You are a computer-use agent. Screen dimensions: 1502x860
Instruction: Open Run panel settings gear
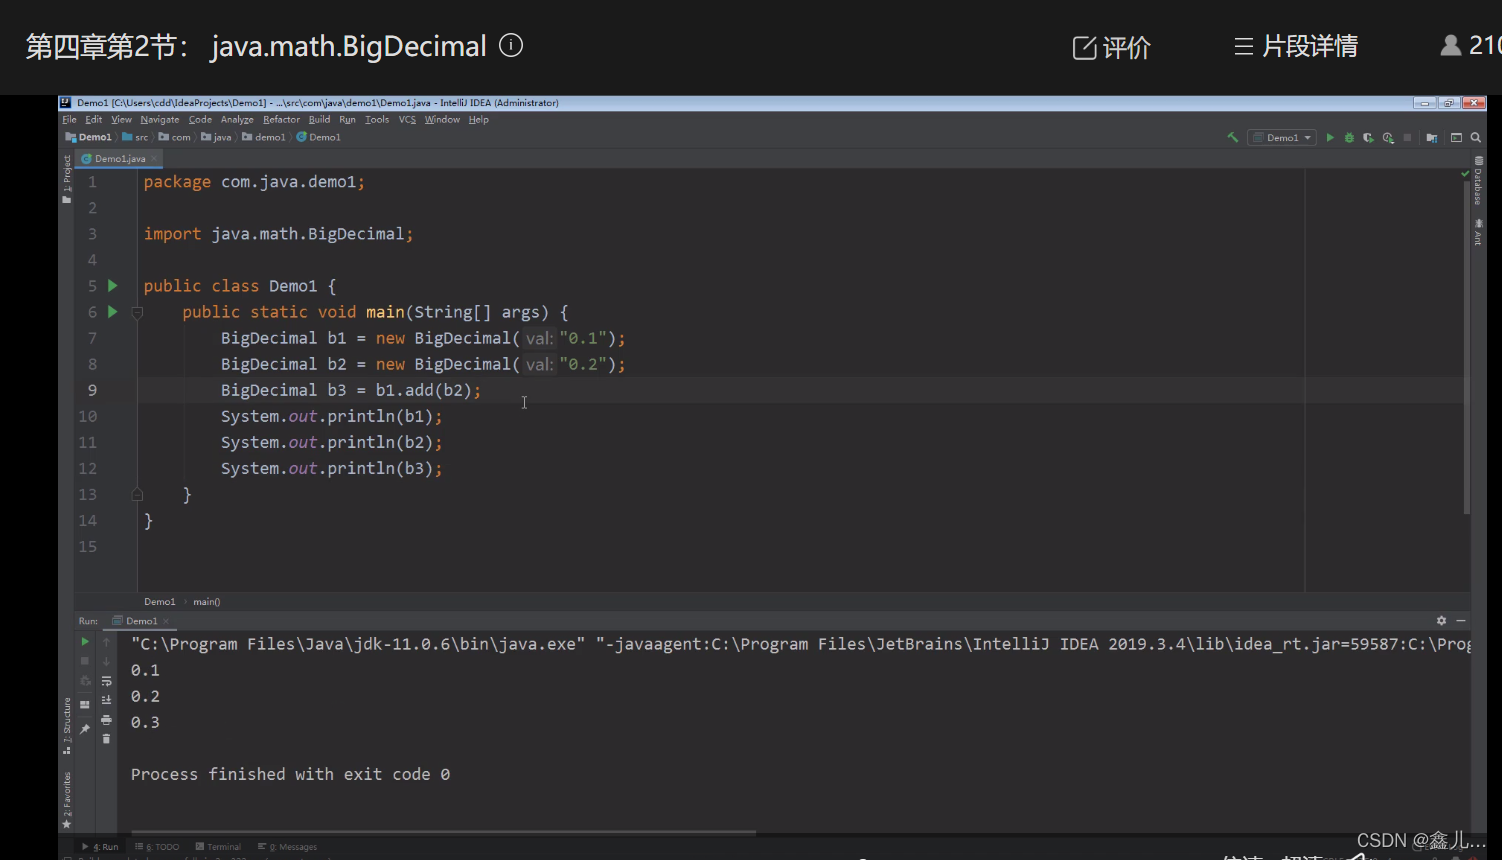pos(1441,621)
